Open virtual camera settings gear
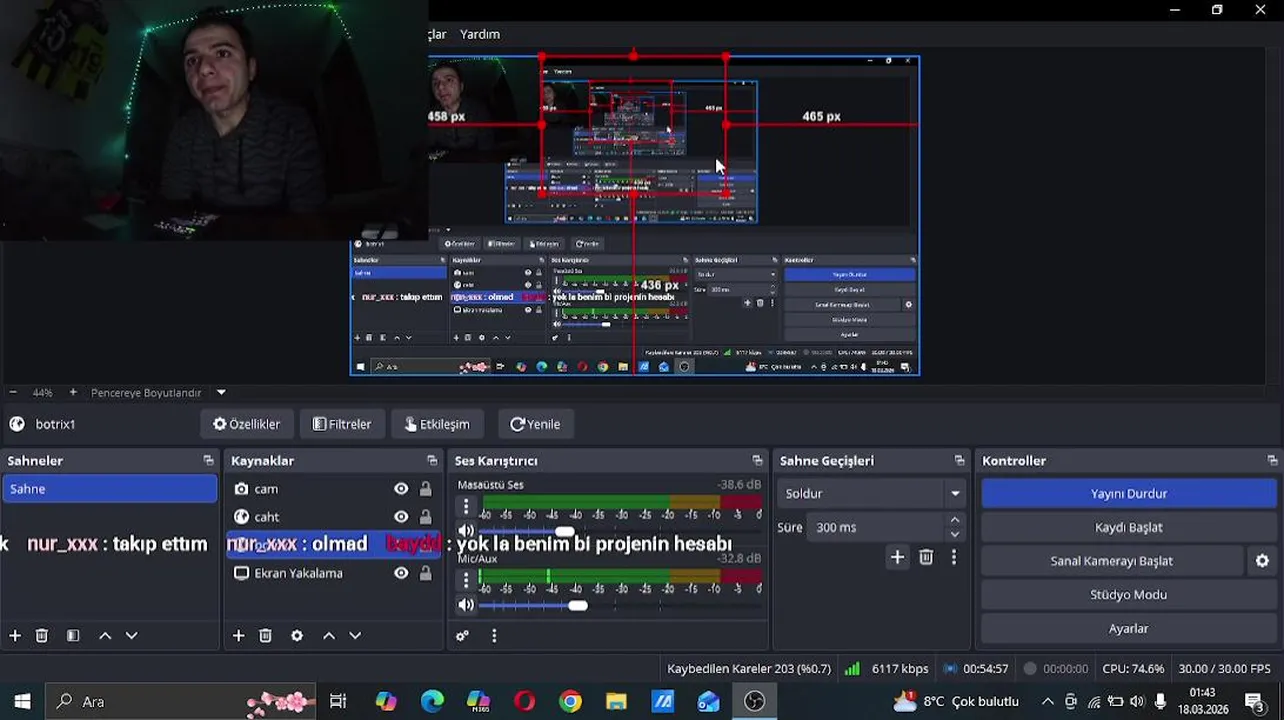This screenshot has width=1284, height=720. point(1262,561)
